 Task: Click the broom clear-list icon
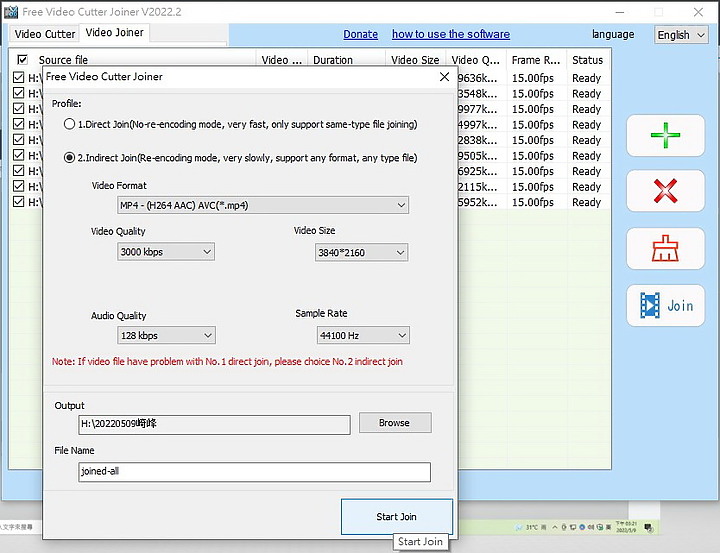665,248
